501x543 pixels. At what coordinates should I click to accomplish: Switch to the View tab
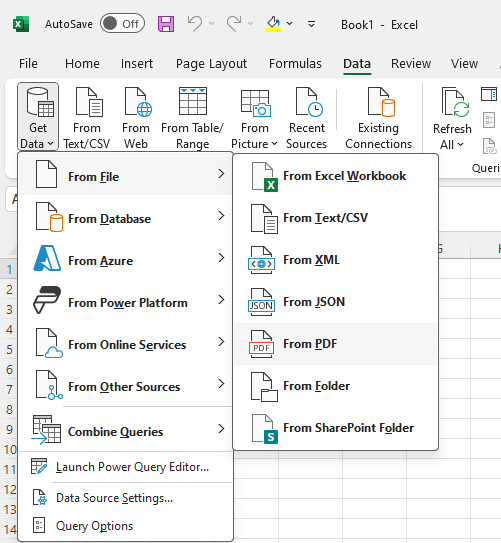tap(464, 64)
